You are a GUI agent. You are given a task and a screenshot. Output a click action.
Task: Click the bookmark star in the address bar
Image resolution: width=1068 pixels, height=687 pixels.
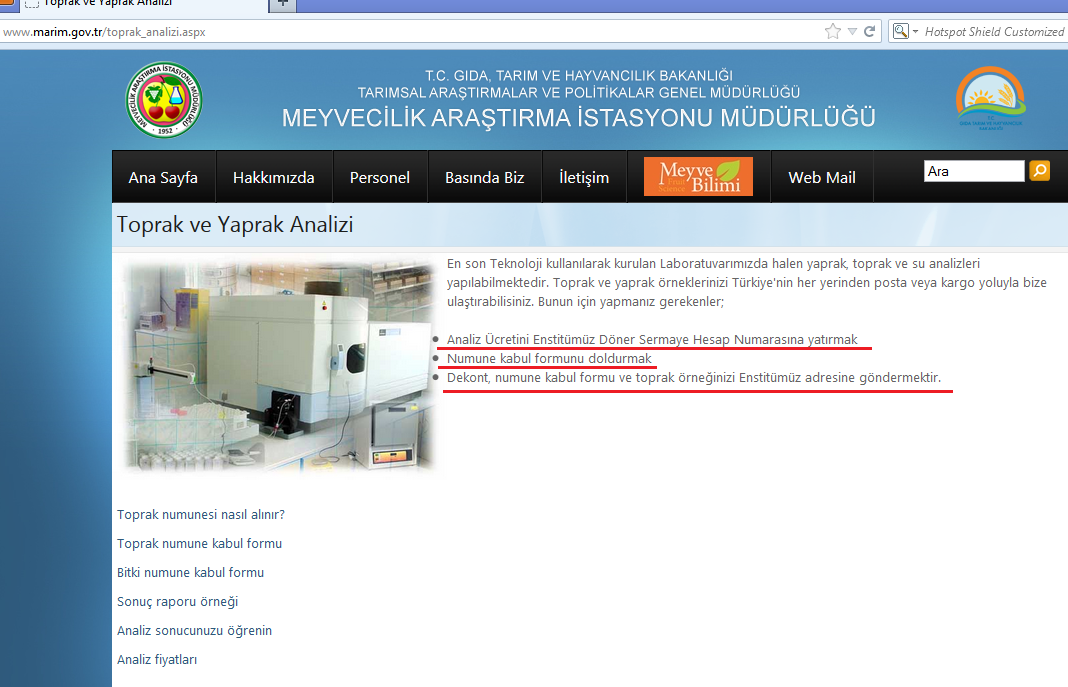(833, 31)
